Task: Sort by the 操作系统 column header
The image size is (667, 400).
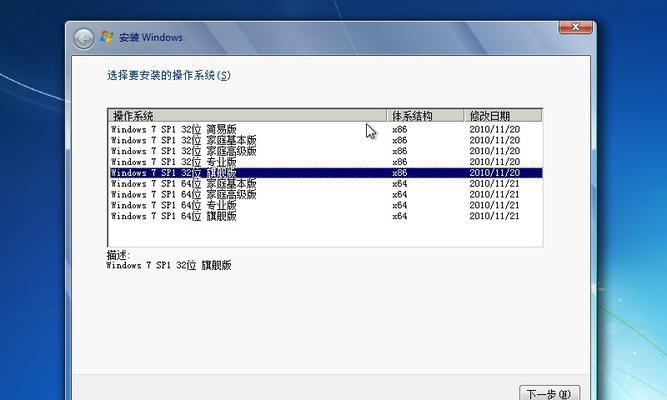Action: click(247, 115)
